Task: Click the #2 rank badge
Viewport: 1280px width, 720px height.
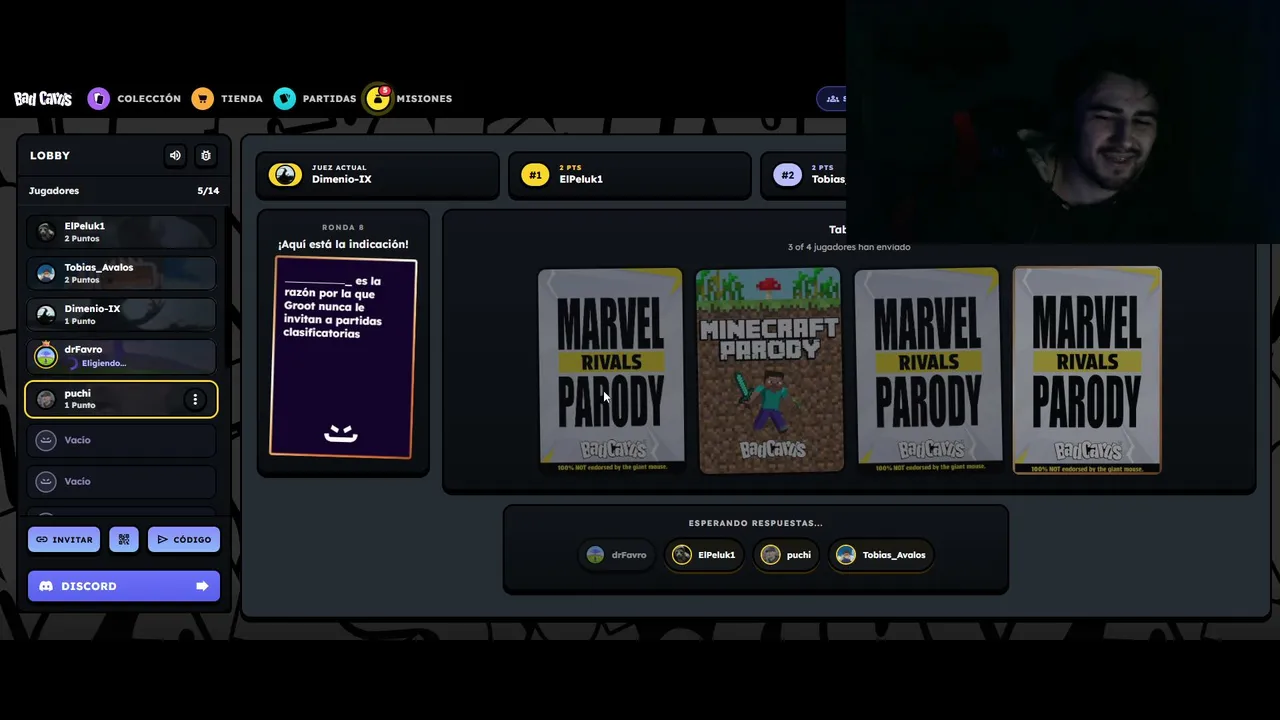Action: pyautogui.click(x=788, y=175)
